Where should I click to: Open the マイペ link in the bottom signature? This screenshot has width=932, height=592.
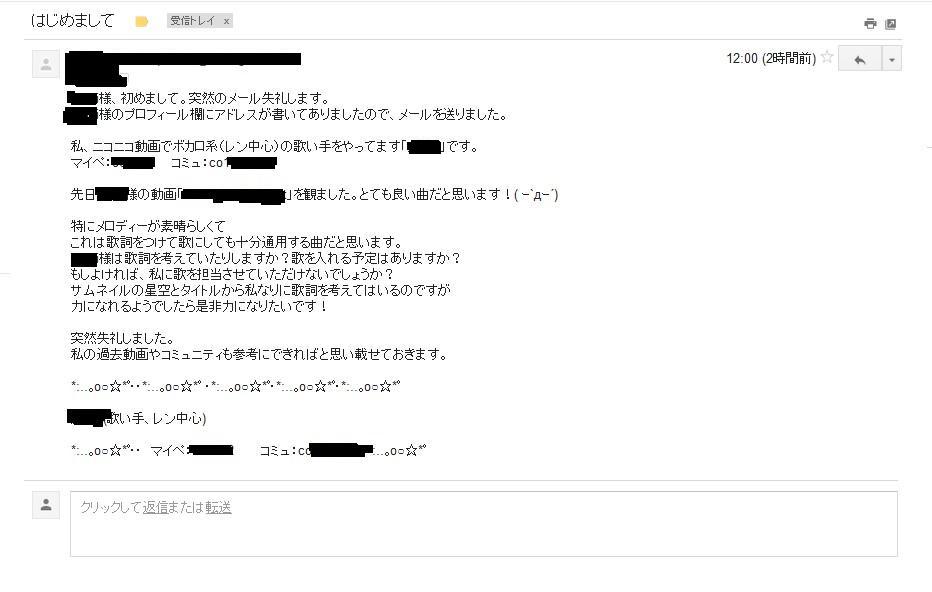click(x=192, y=451)
